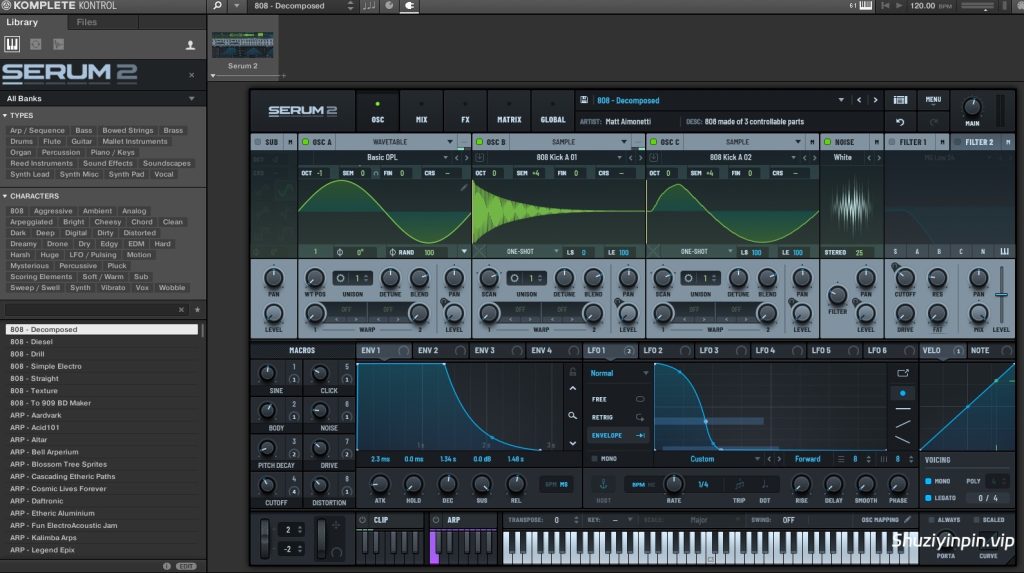This screenshot has height=573, width=1024.
Task: Select next Basic OPL wavetable arrow
Action: pyautogui.click(x=466, y=157)
